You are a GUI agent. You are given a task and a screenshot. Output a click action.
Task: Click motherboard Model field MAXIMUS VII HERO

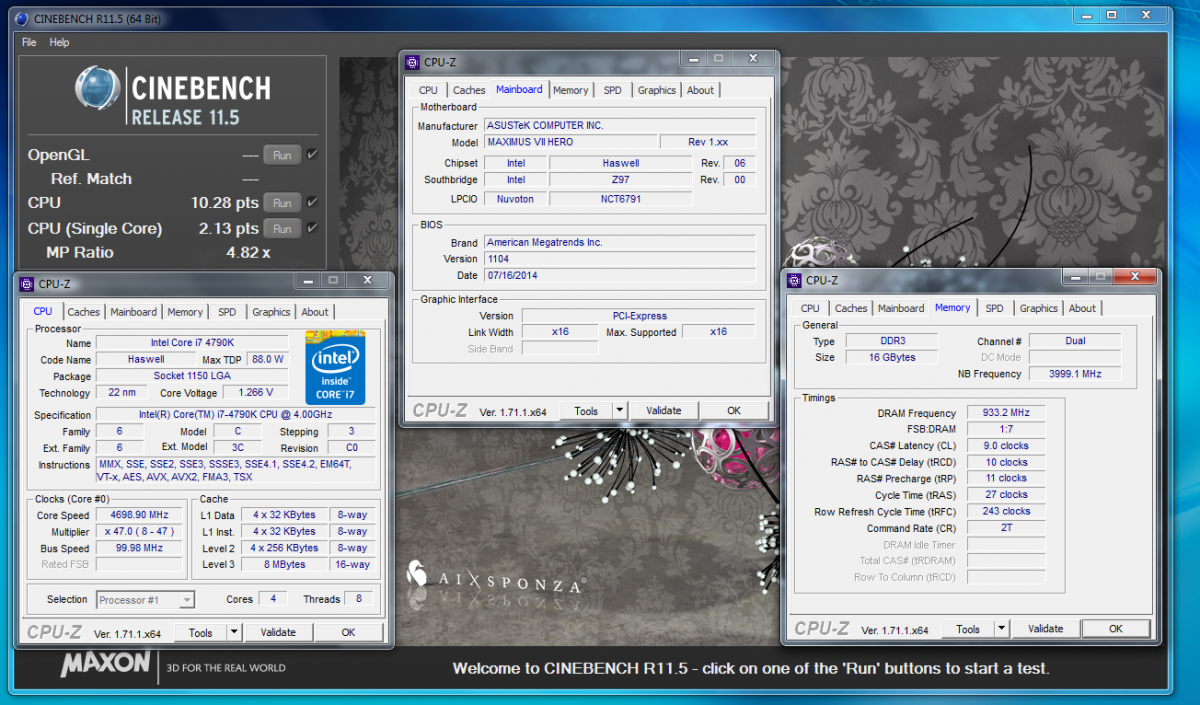pos(570,142)
